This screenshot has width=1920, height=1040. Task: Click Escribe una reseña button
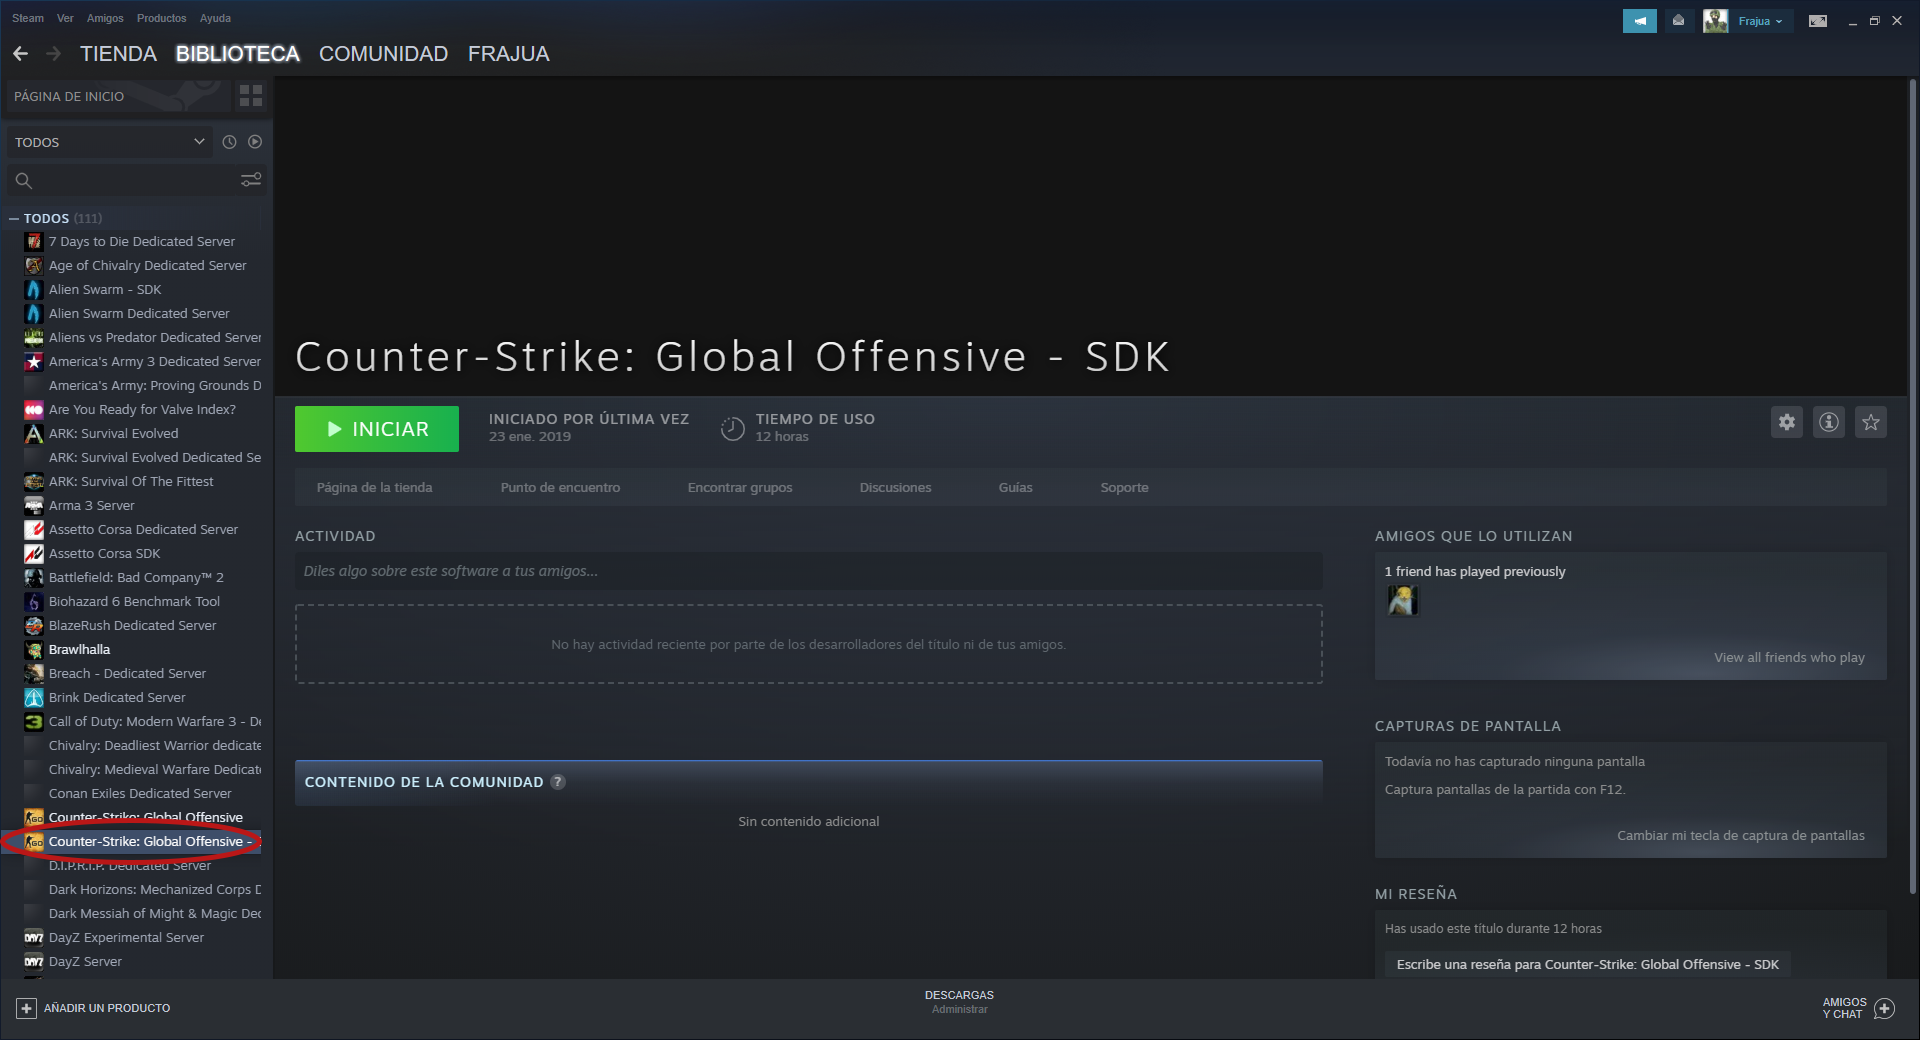pos(1587,965)
